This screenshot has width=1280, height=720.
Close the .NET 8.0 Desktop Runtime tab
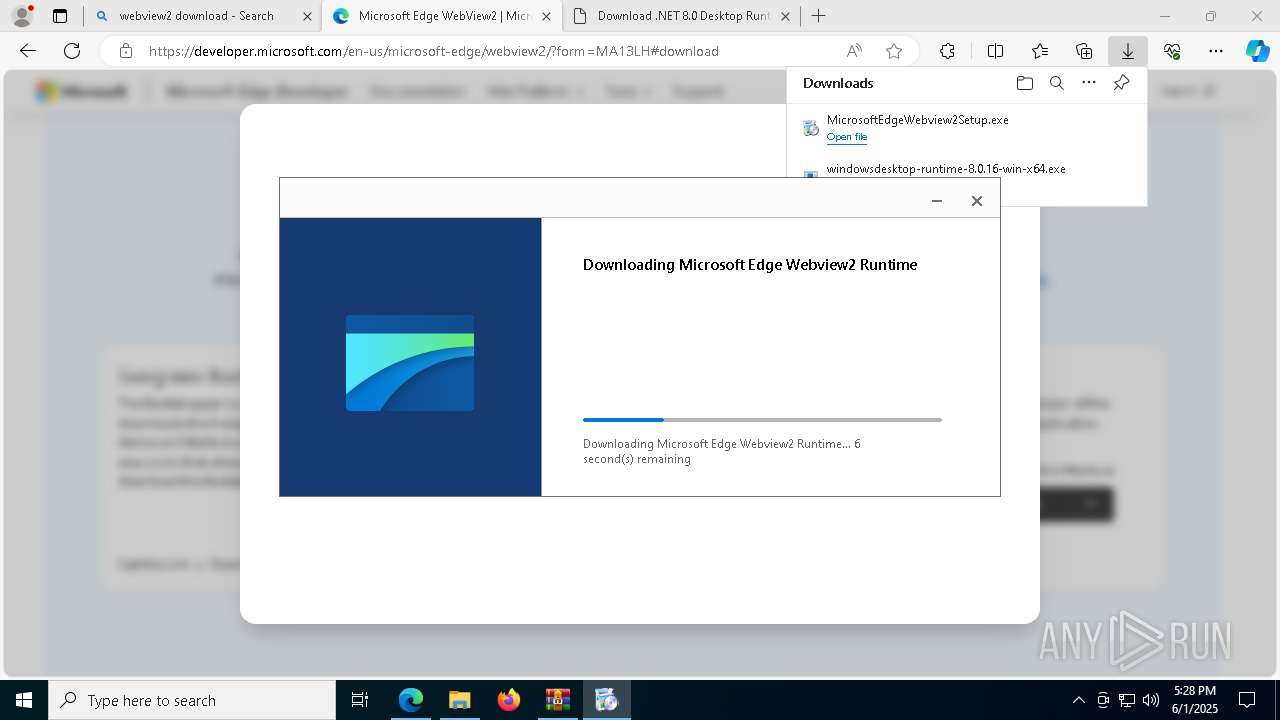click(785, 16)
